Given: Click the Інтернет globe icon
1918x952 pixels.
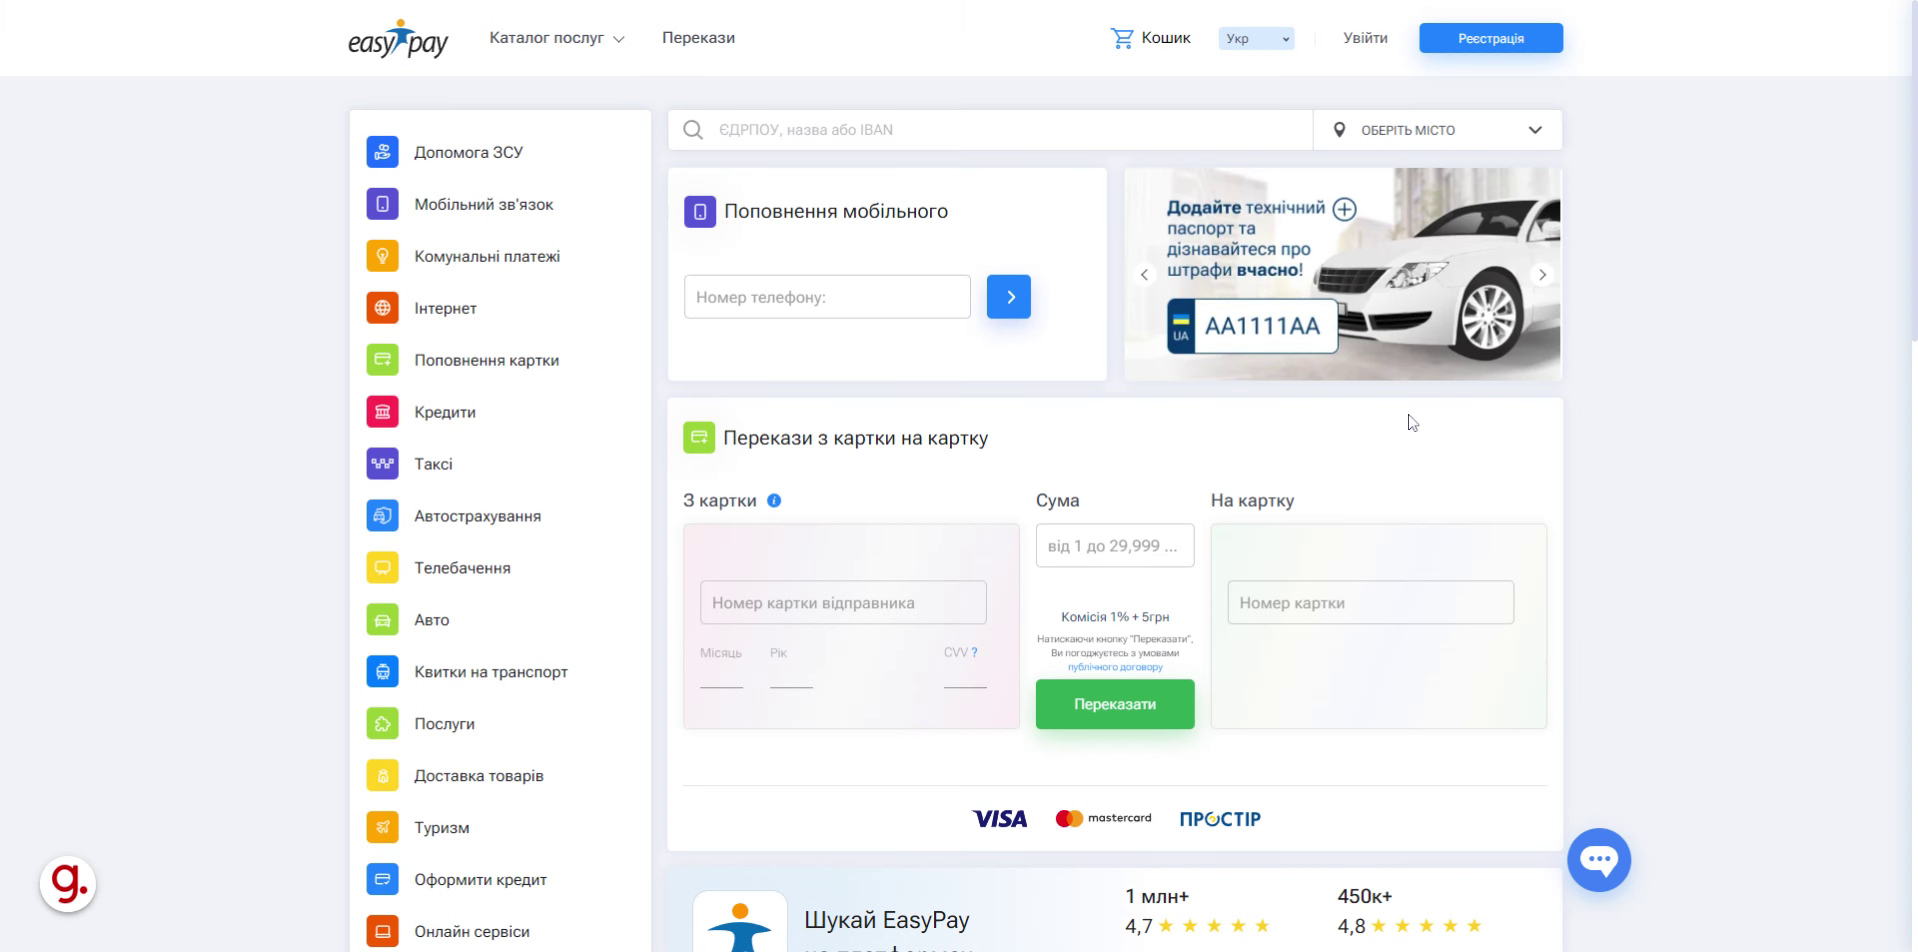Looking at the screenshot, I should (x=382, y=308).
